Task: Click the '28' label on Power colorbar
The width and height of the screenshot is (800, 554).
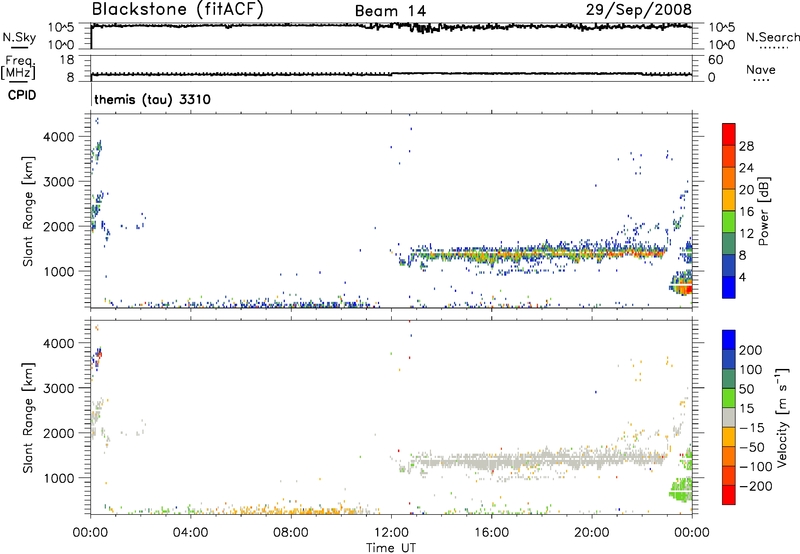Action: tap(746, 146)
